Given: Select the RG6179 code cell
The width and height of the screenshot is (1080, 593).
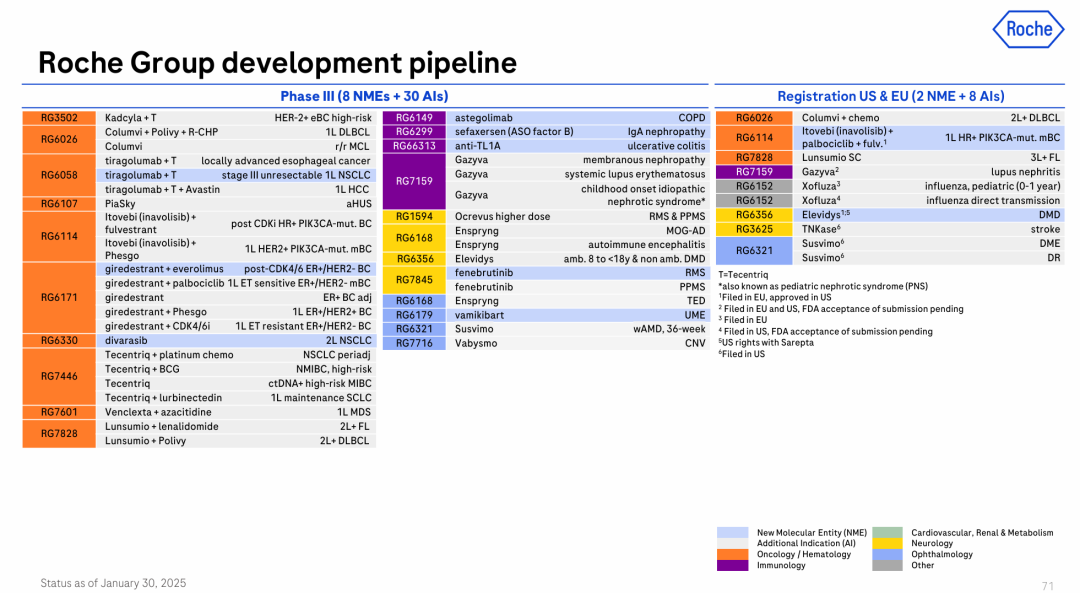Looking at the screenshot, I should point(415,315).
